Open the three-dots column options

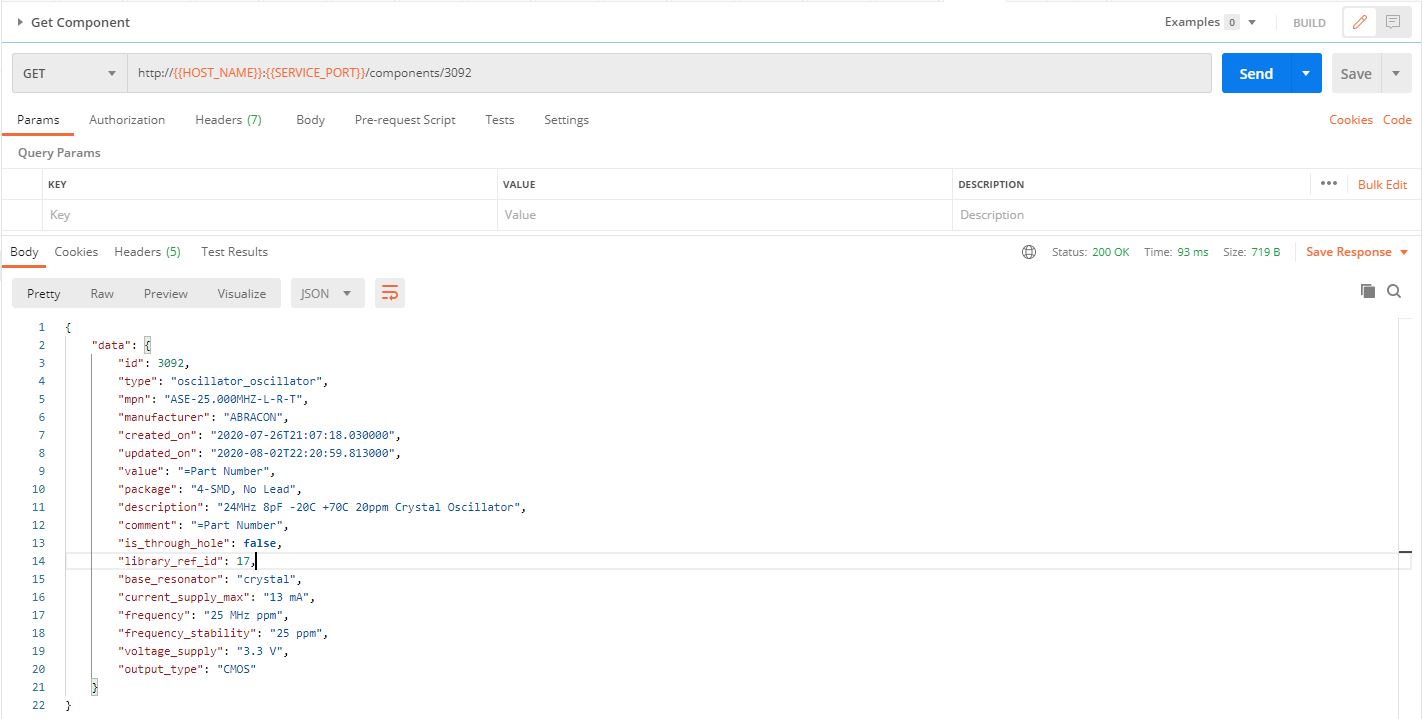(x=1328, y=184)
